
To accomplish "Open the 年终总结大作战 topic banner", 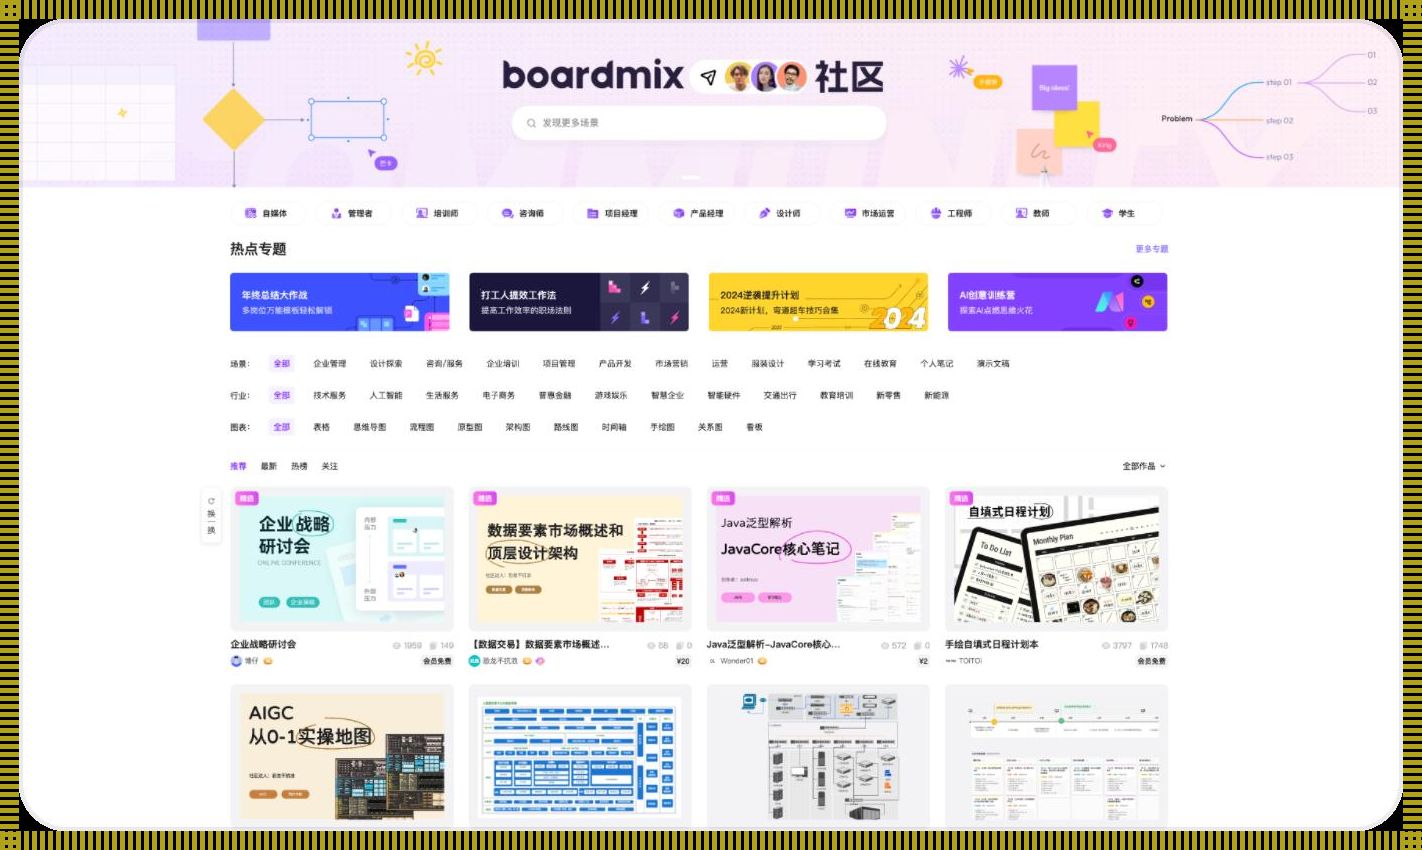I will [340, 302].
